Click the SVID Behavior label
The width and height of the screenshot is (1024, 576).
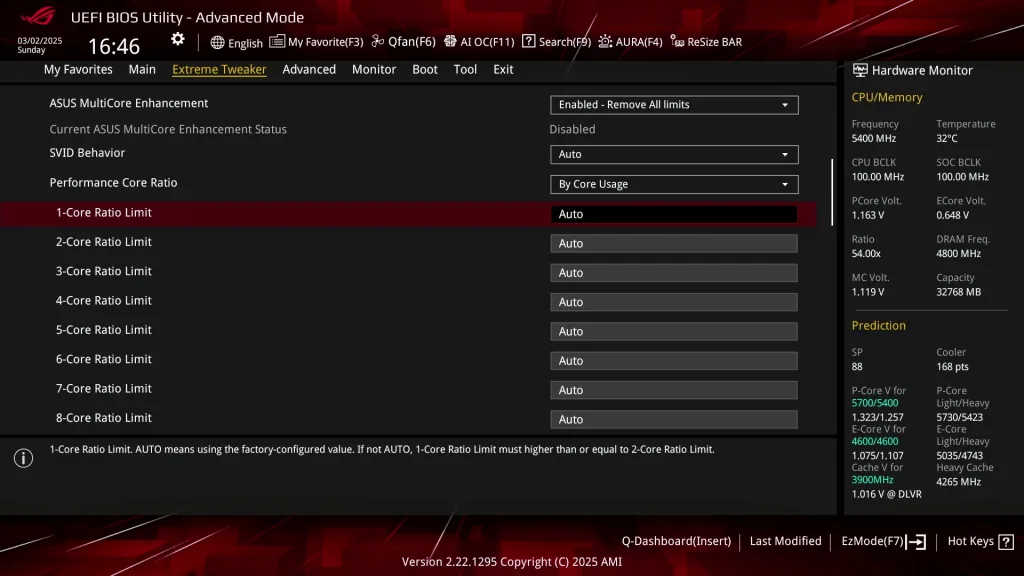87,153
